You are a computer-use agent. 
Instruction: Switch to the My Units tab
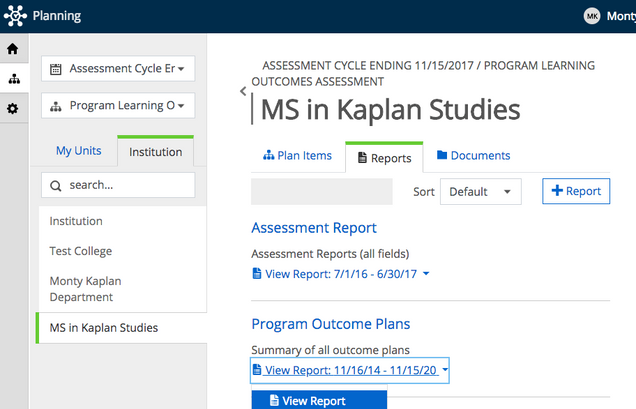(79, 151)
